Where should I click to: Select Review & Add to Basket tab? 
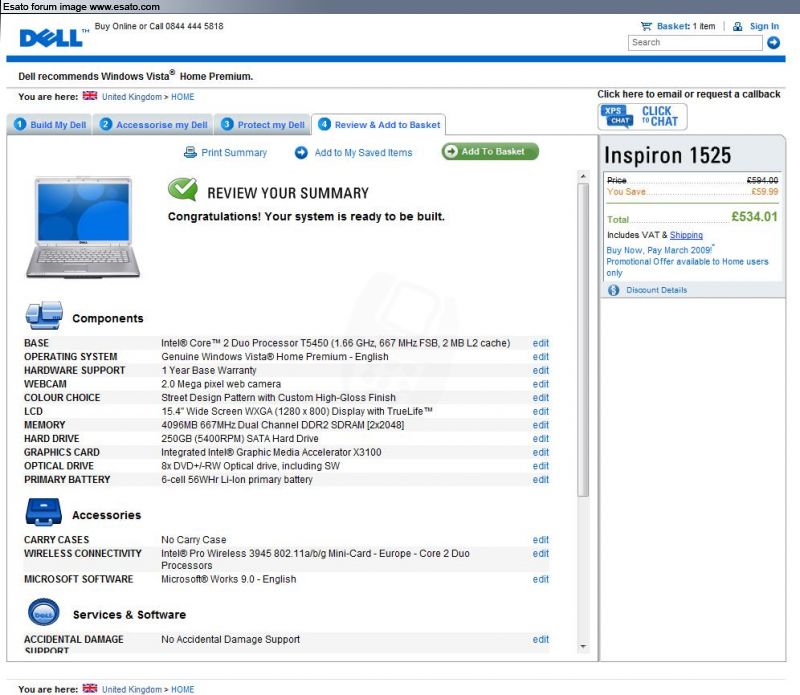click(x=379, y=125)
